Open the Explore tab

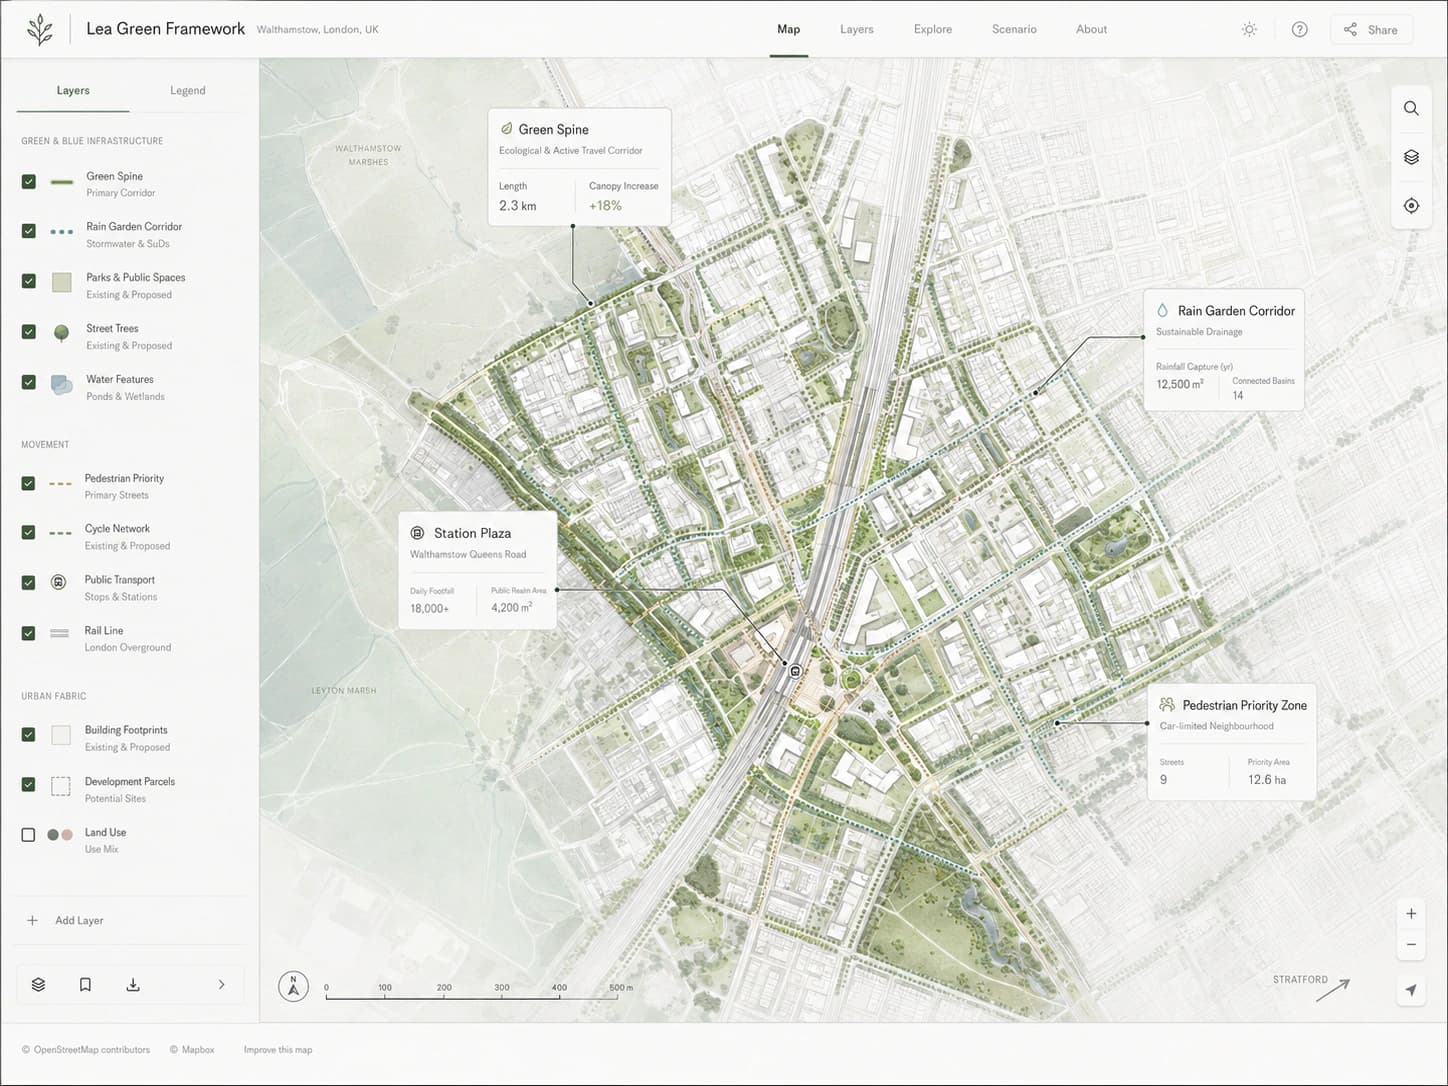point(933,30)
